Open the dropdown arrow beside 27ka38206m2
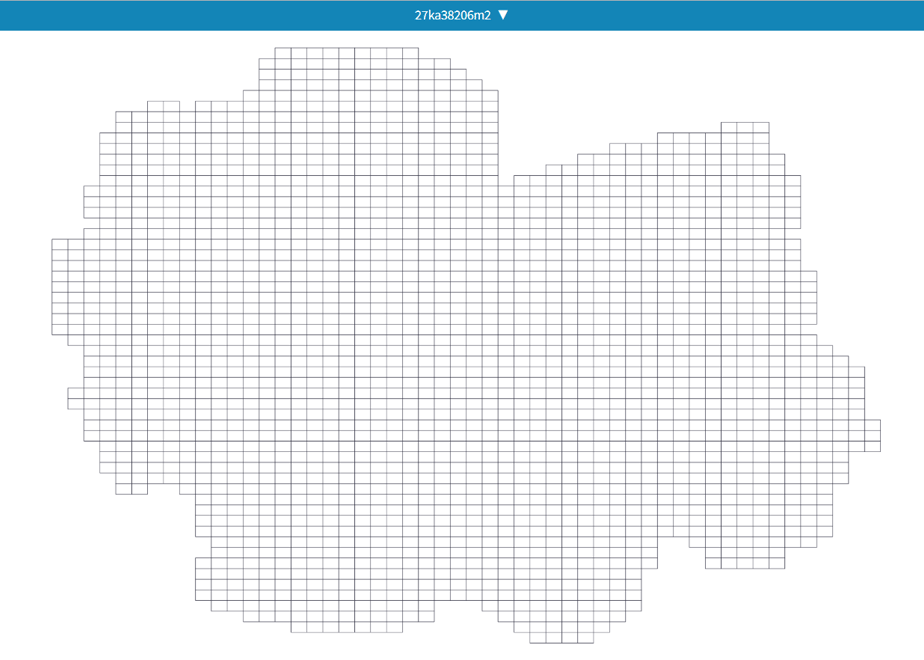 [x=503, y=15]
